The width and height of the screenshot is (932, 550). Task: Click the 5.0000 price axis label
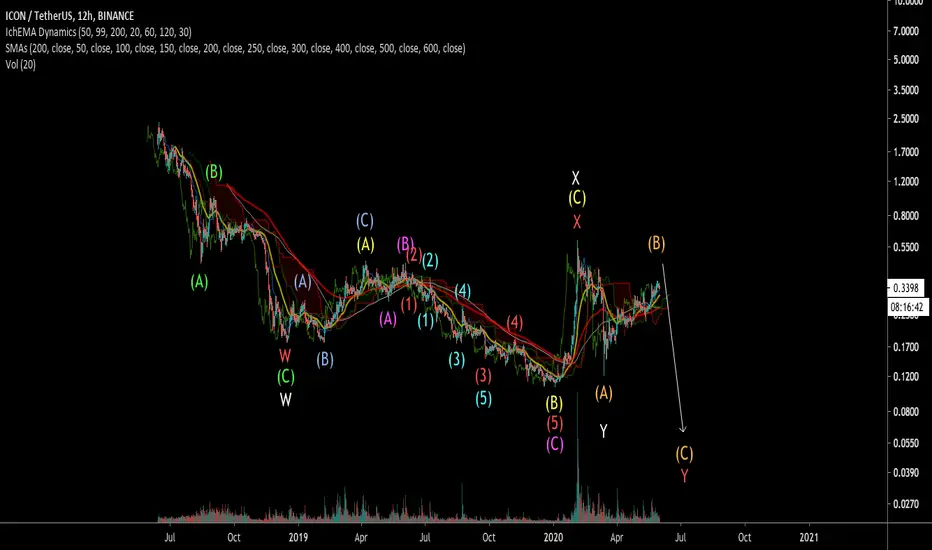point(906,60)
